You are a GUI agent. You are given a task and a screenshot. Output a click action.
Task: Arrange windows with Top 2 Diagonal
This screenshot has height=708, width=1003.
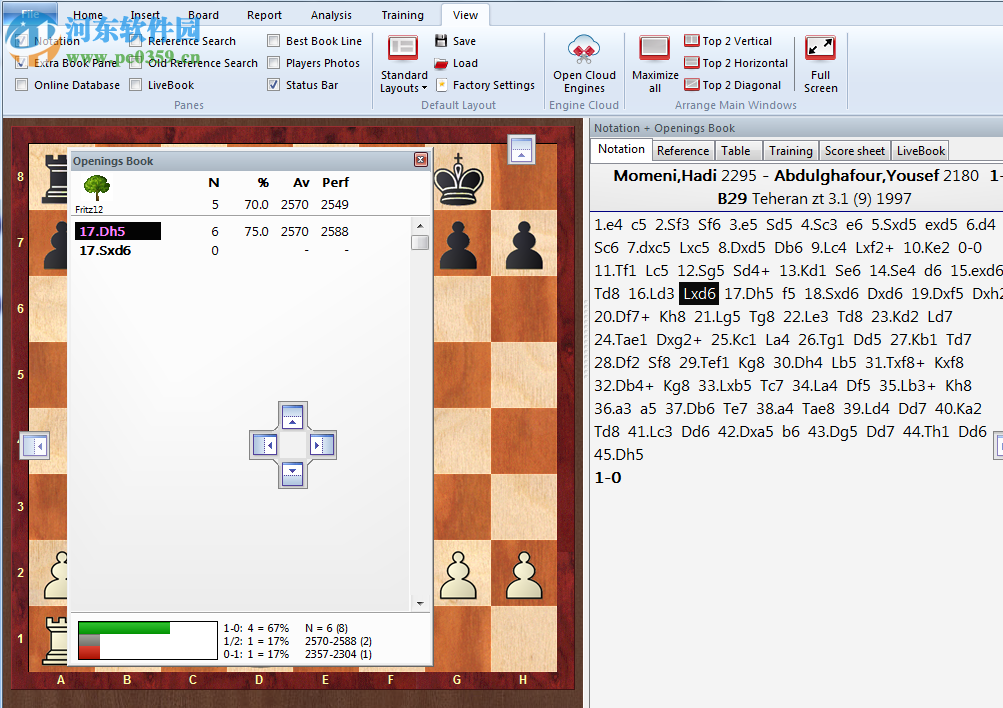click(732, 84)
